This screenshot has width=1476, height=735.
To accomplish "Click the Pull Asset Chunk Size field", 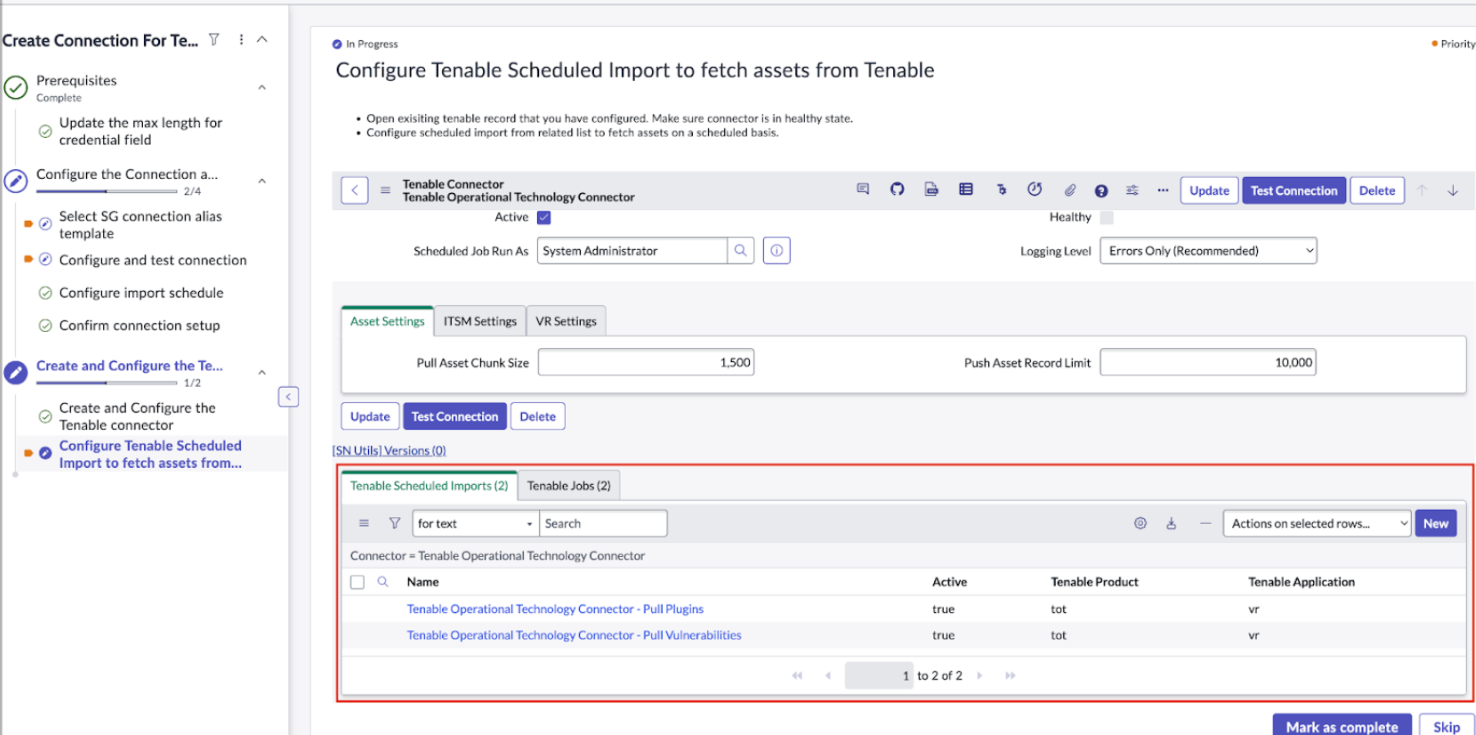I will pos(646,363).
